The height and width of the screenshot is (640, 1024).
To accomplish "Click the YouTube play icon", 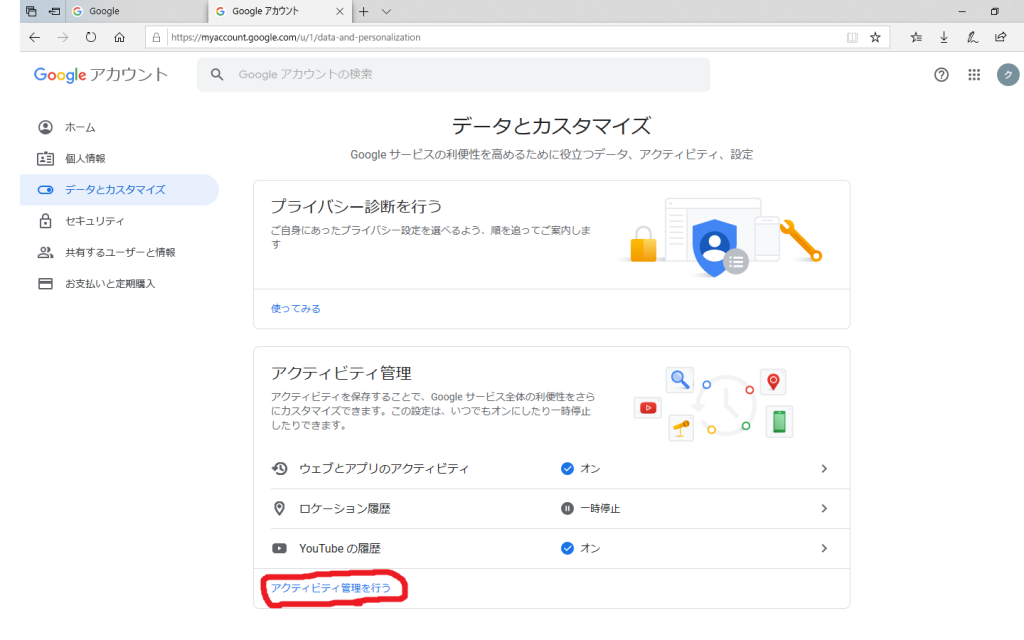I will [280, 549].
